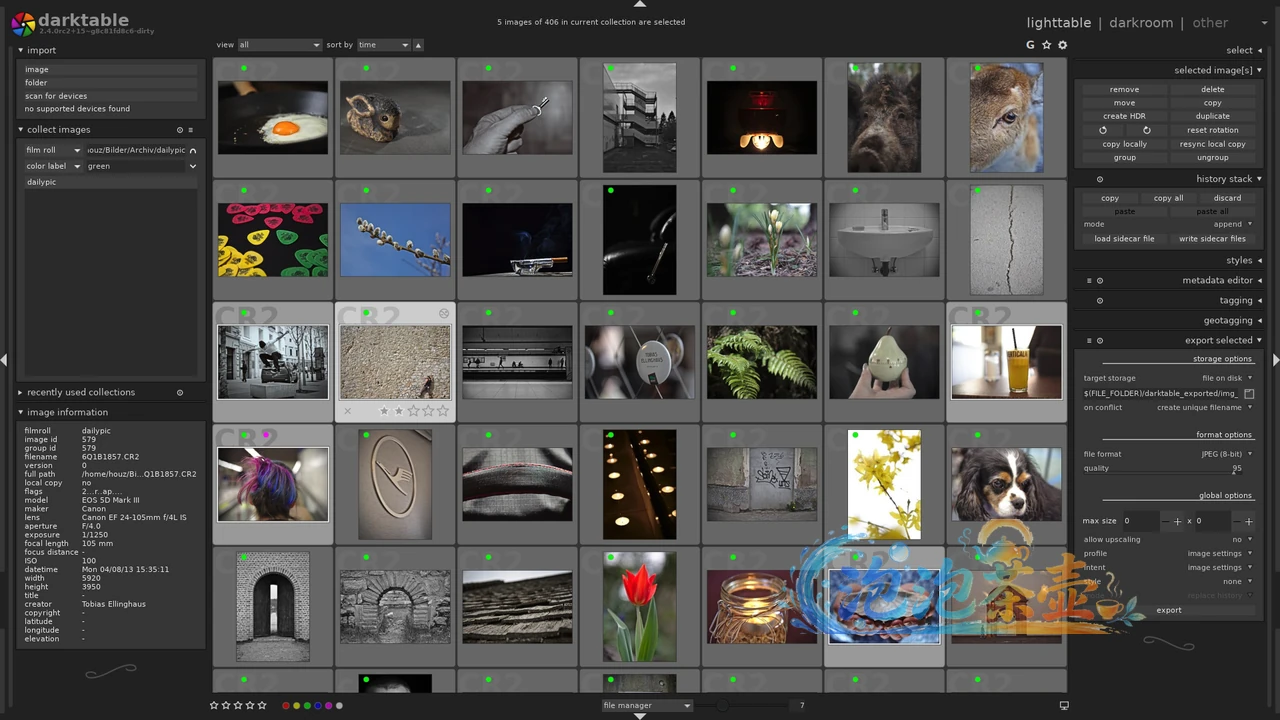1280x720 pixels.
Task: Open the 'file manager' layout dropdown
Action: pyautogui.click(x=647, y=706)
